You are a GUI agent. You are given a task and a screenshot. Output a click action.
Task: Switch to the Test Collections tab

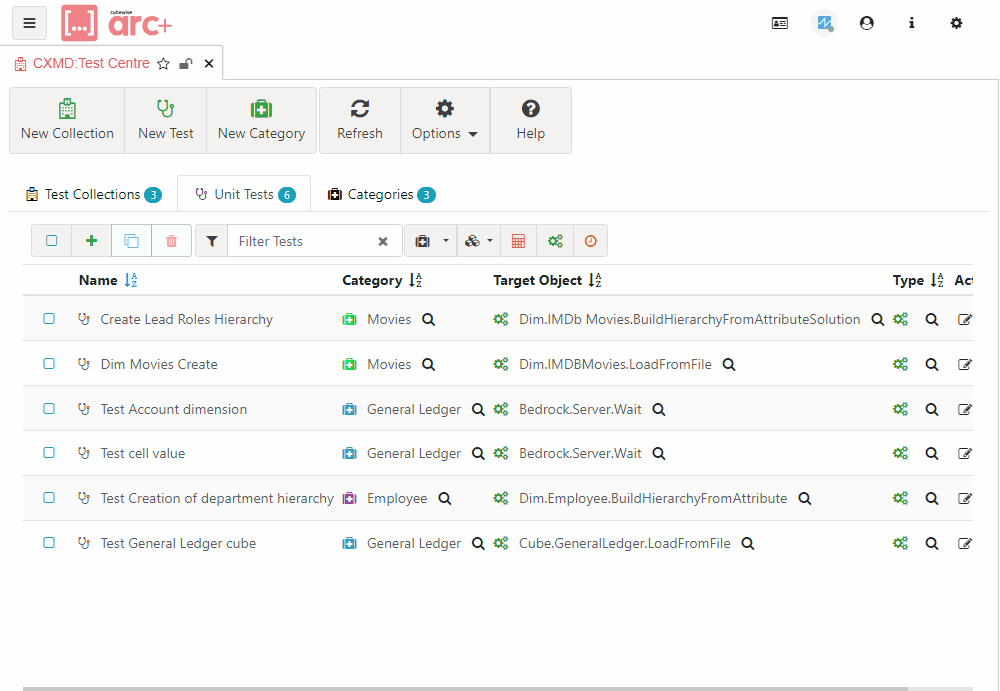(x=92, y=194)
